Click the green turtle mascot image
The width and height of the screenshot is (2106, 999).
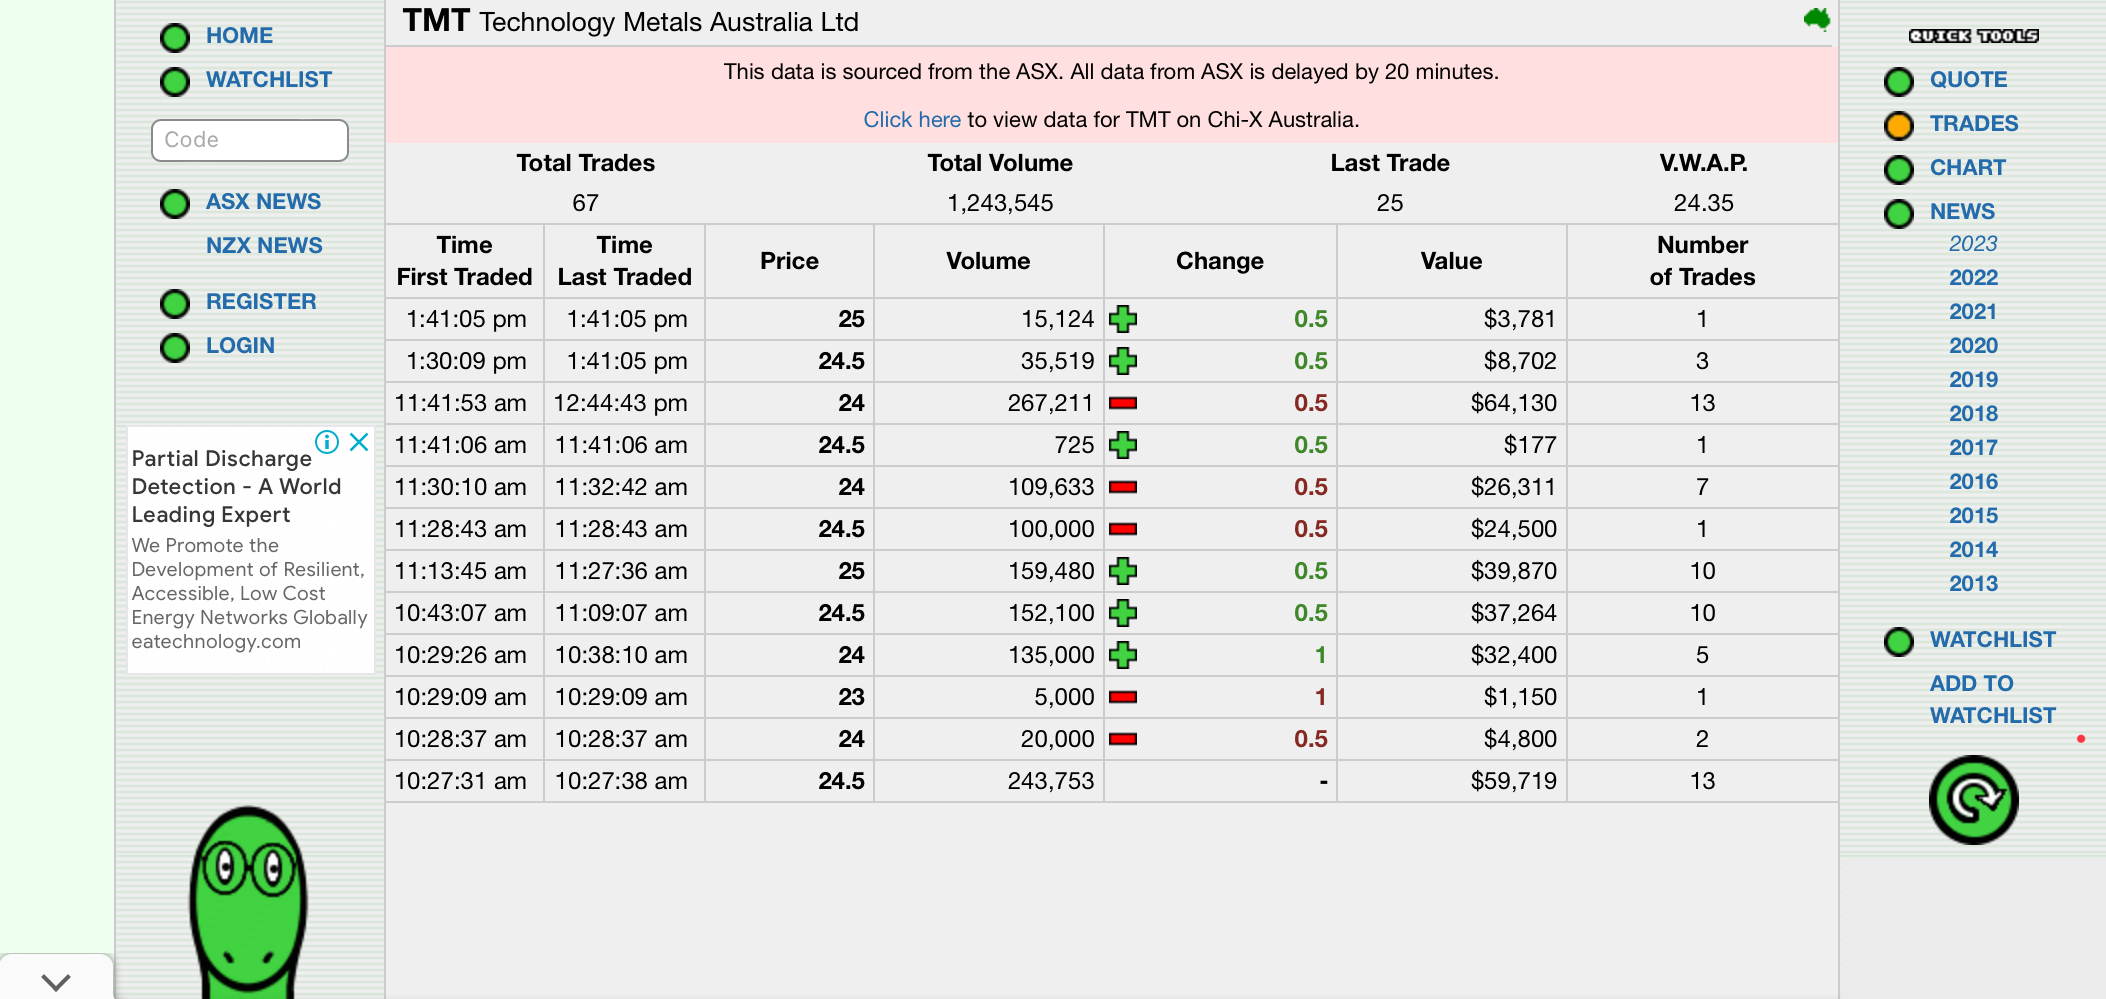tap(248, 903)
